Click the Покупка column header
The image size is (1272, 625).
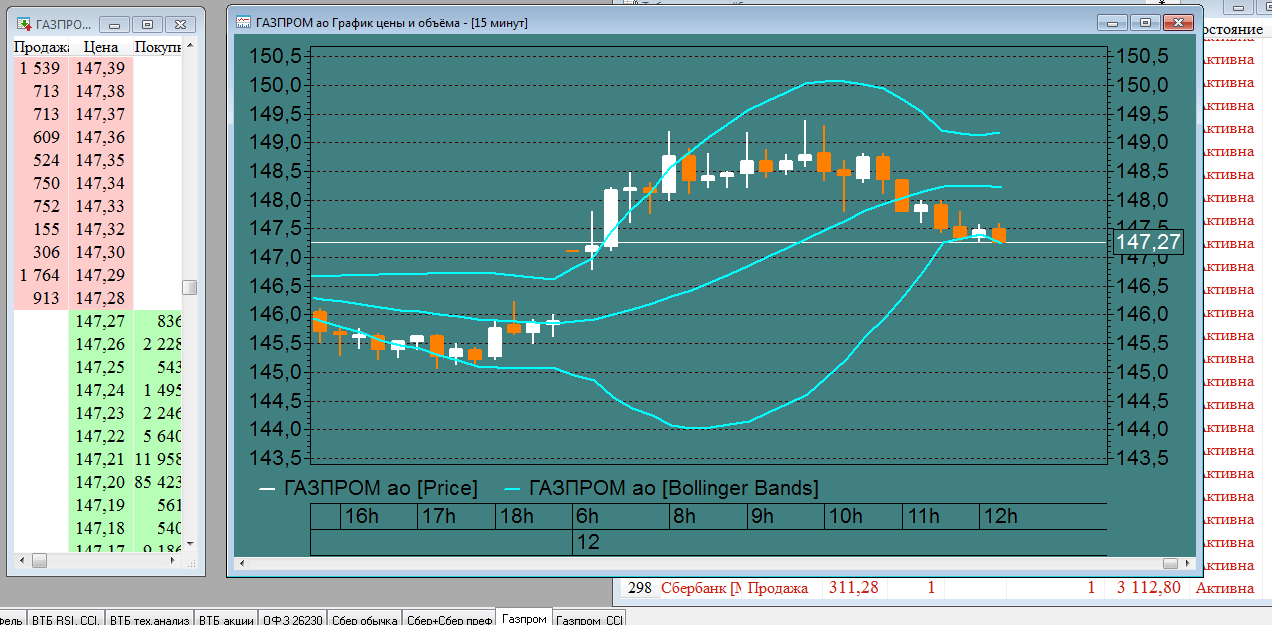point(158,47)
